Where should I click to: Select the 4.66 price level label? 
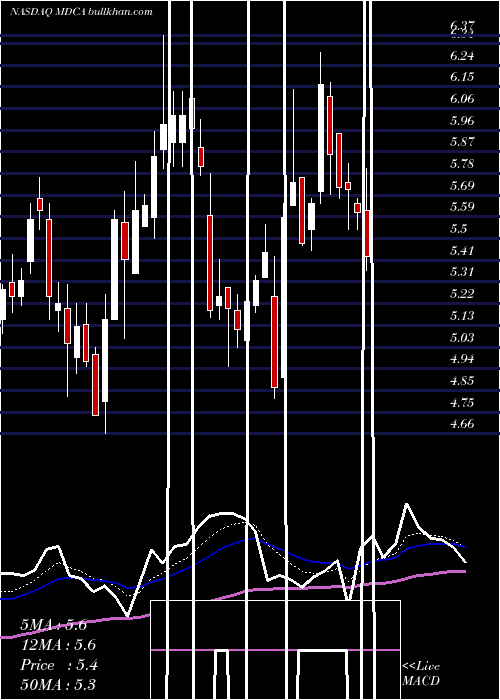tap(462, 424)
